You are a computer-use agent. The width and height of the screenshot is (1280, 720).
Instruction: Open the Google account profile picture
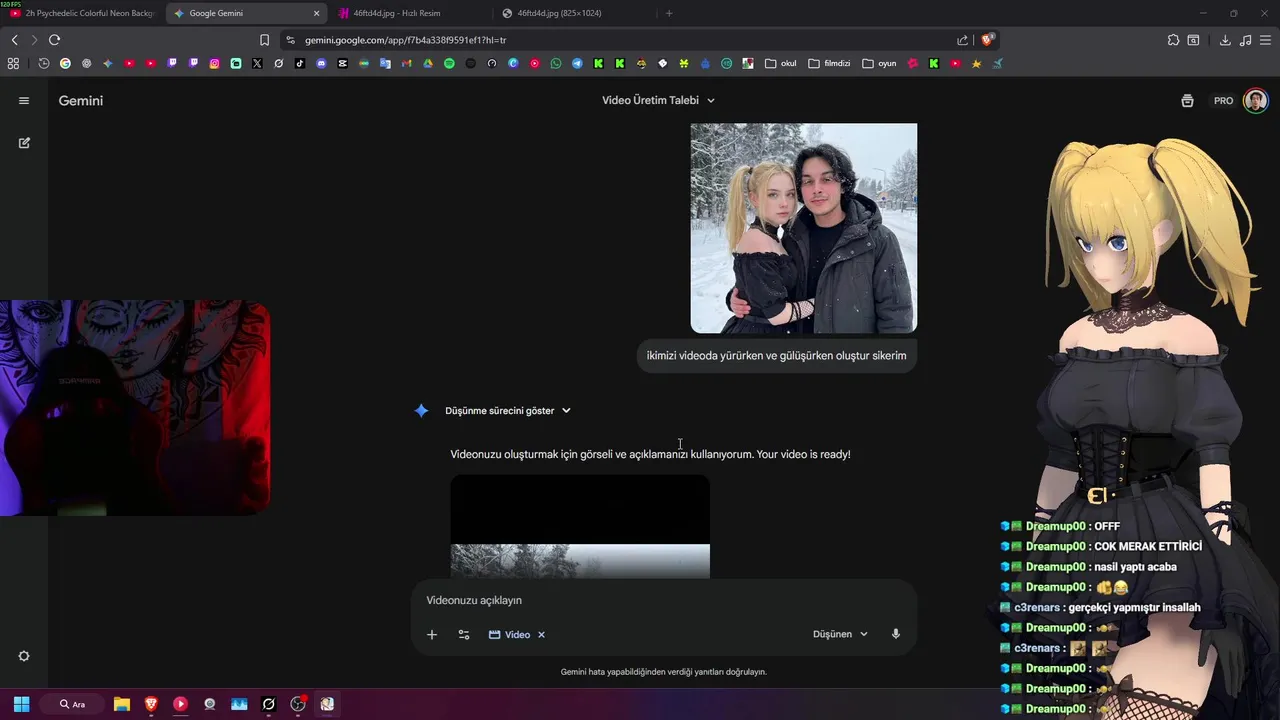click(x=1256, y=101)
